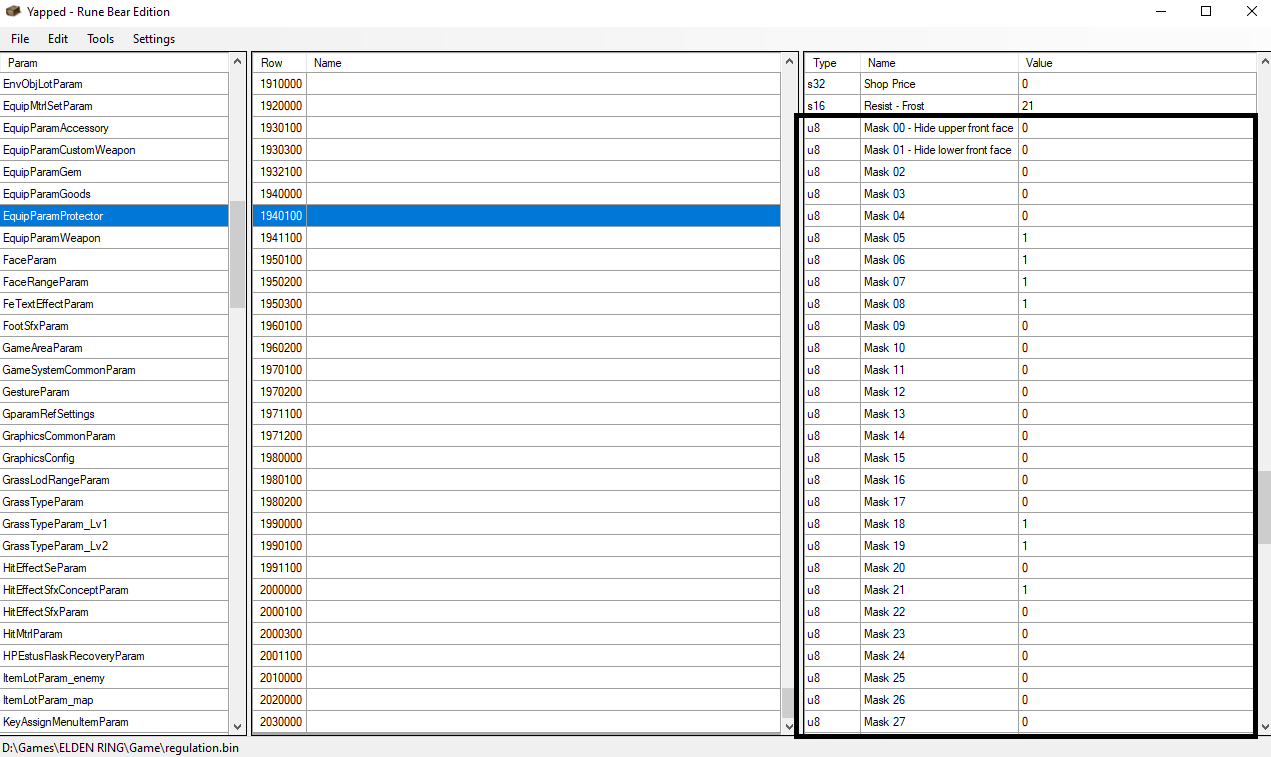Select EquipParamCustomWeapon param

pos(114,150)
